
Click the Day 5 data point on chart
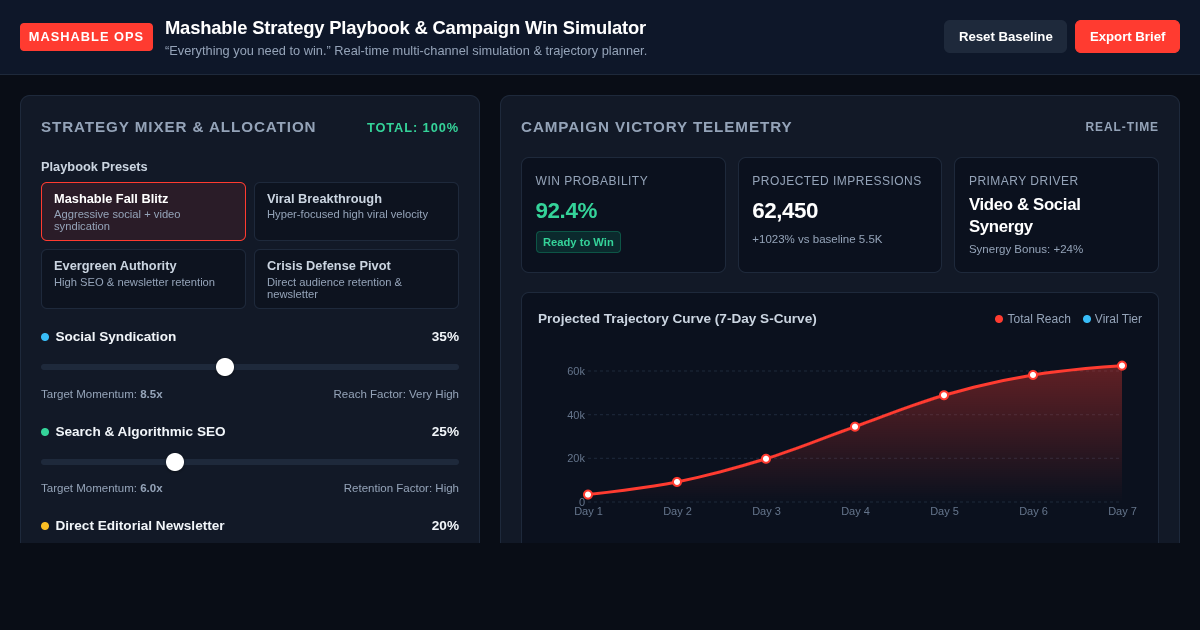point(944,395)
